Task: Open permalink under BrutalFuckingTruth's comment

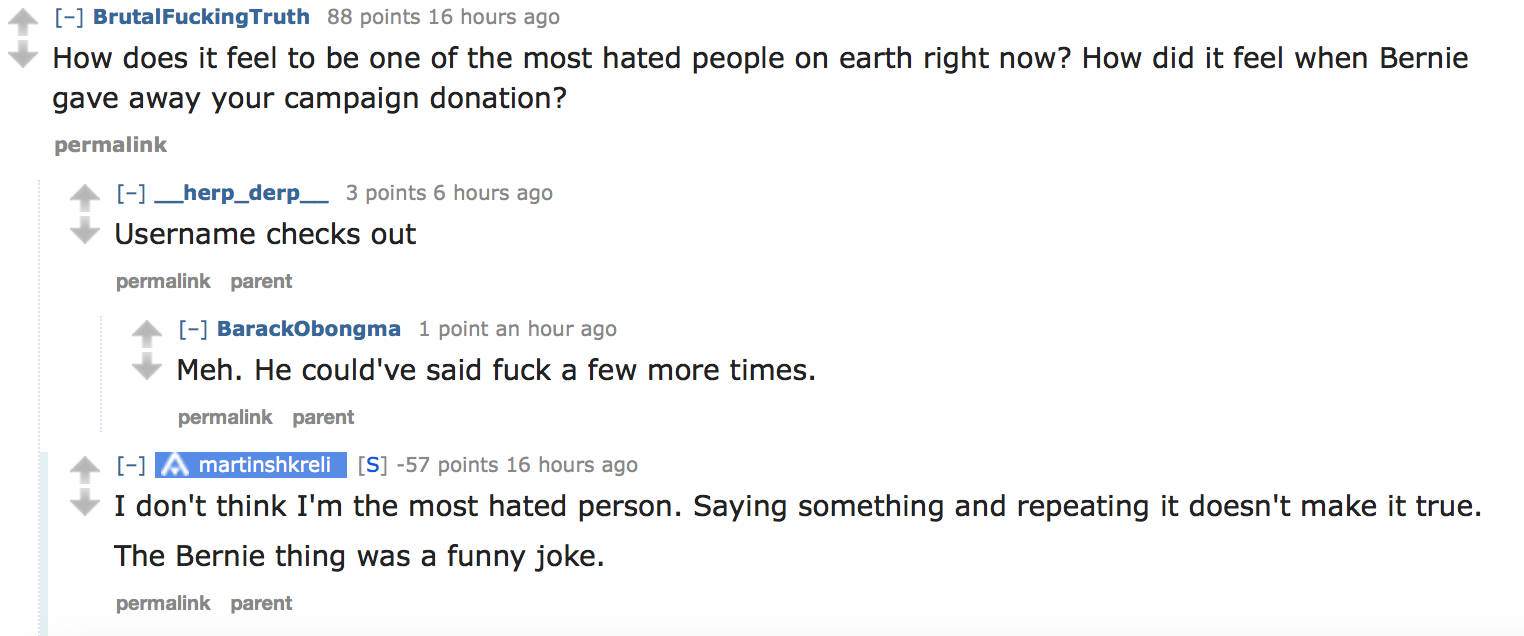Action: tap(110, 145)
